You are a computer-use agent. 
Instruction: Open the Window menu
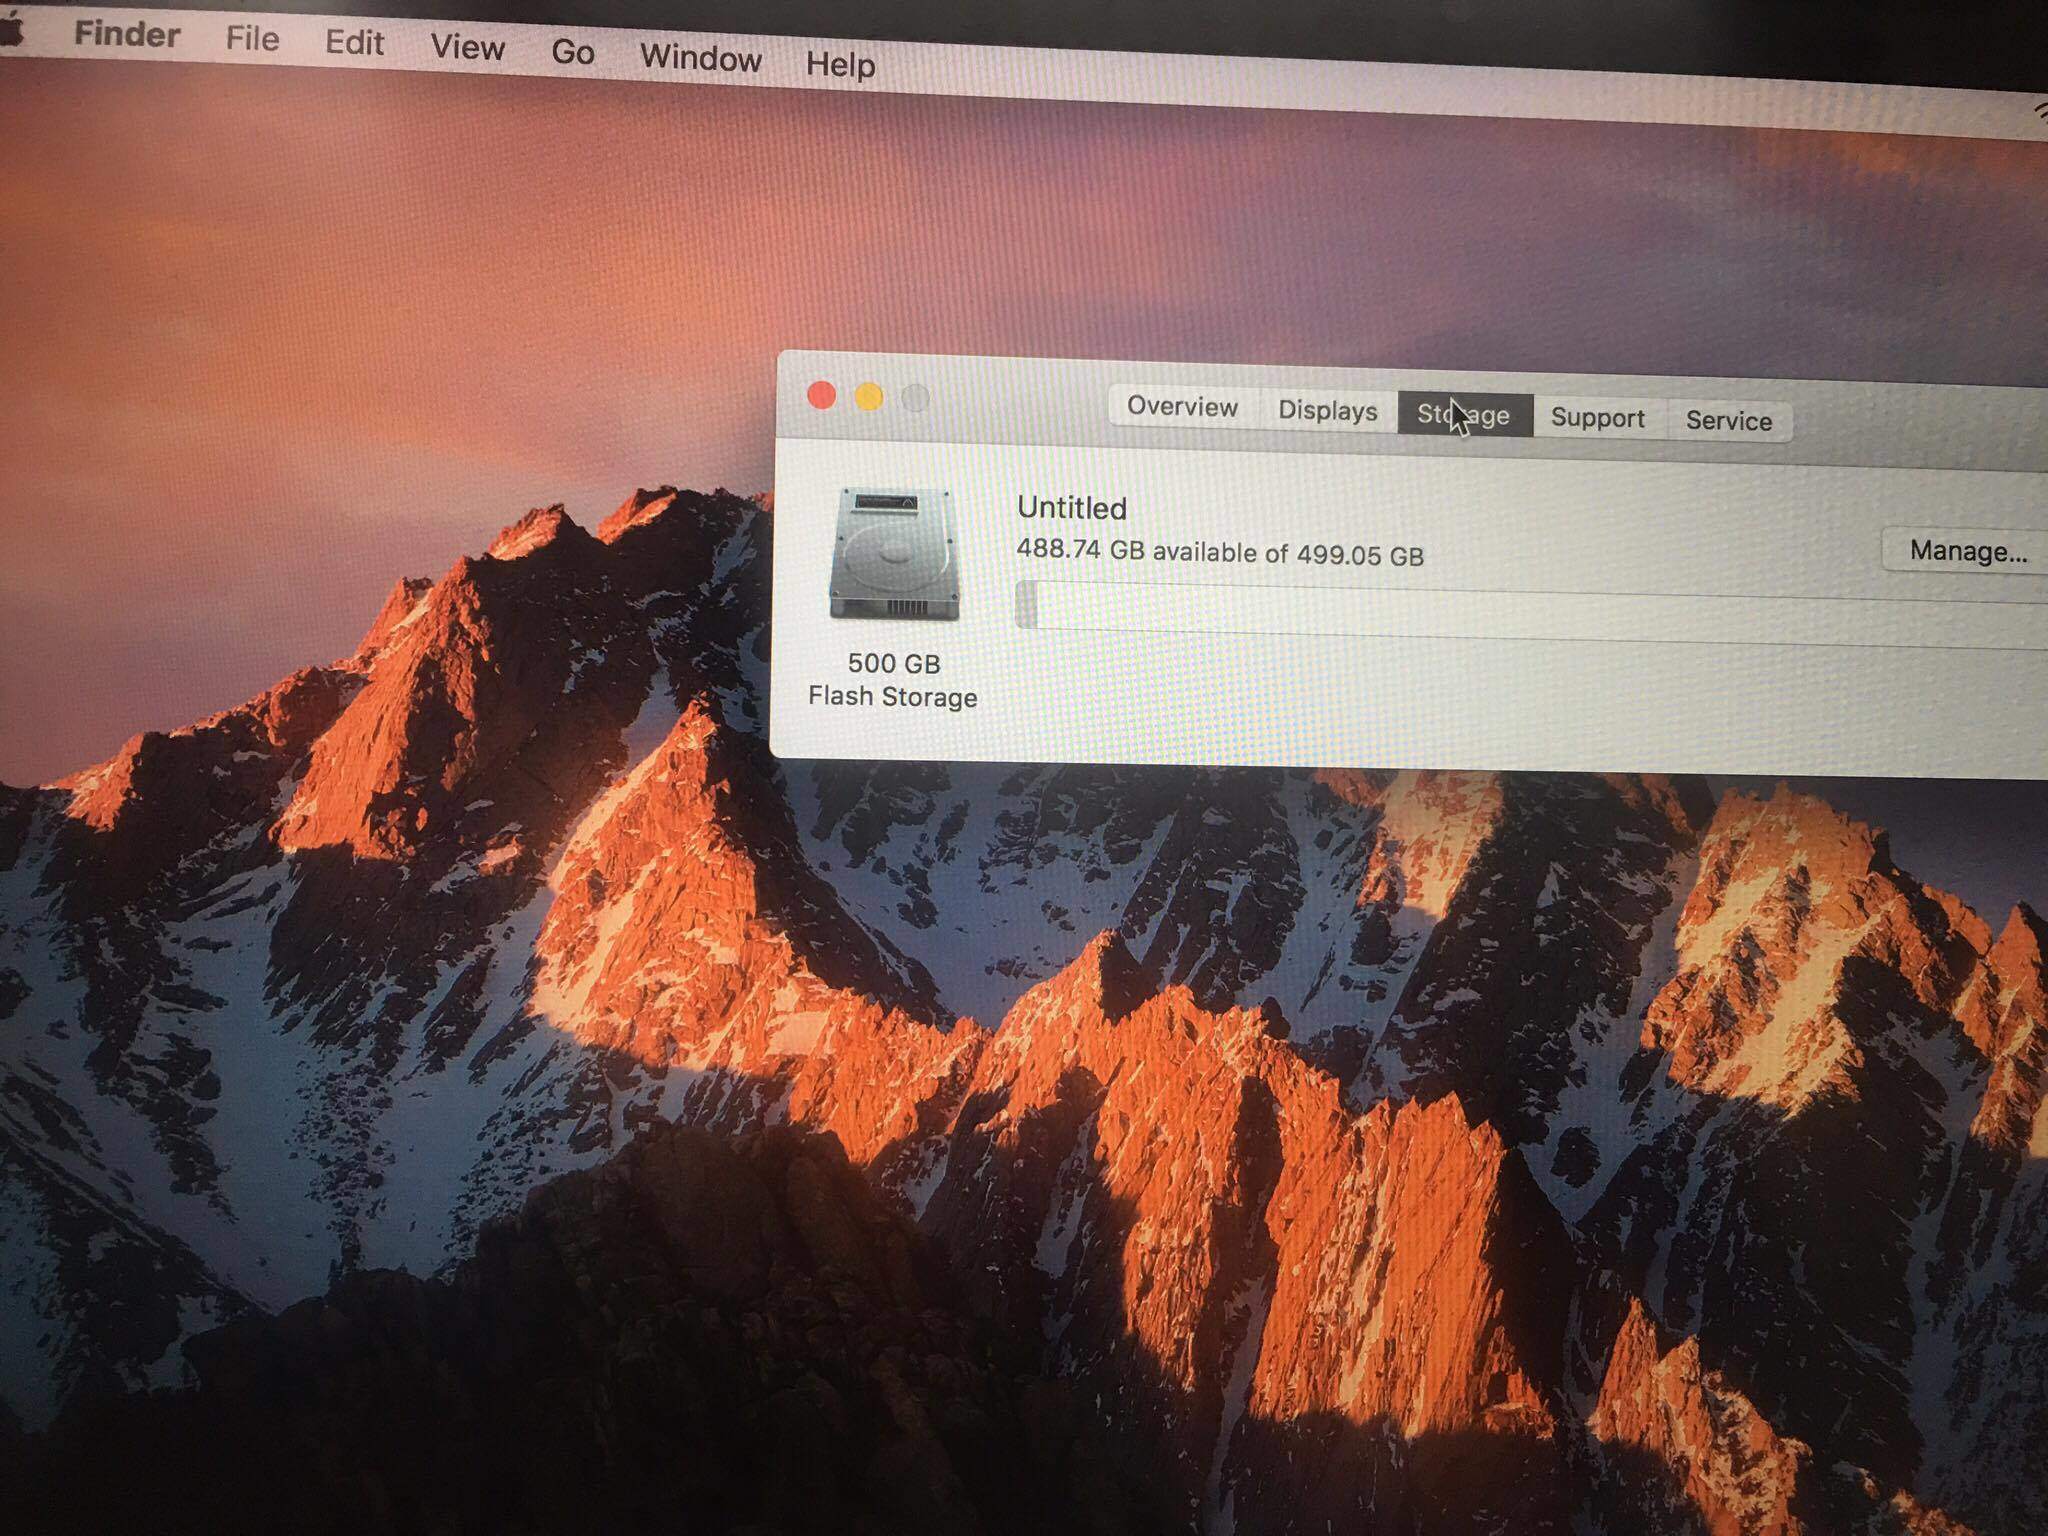click(x=701, y=58)
